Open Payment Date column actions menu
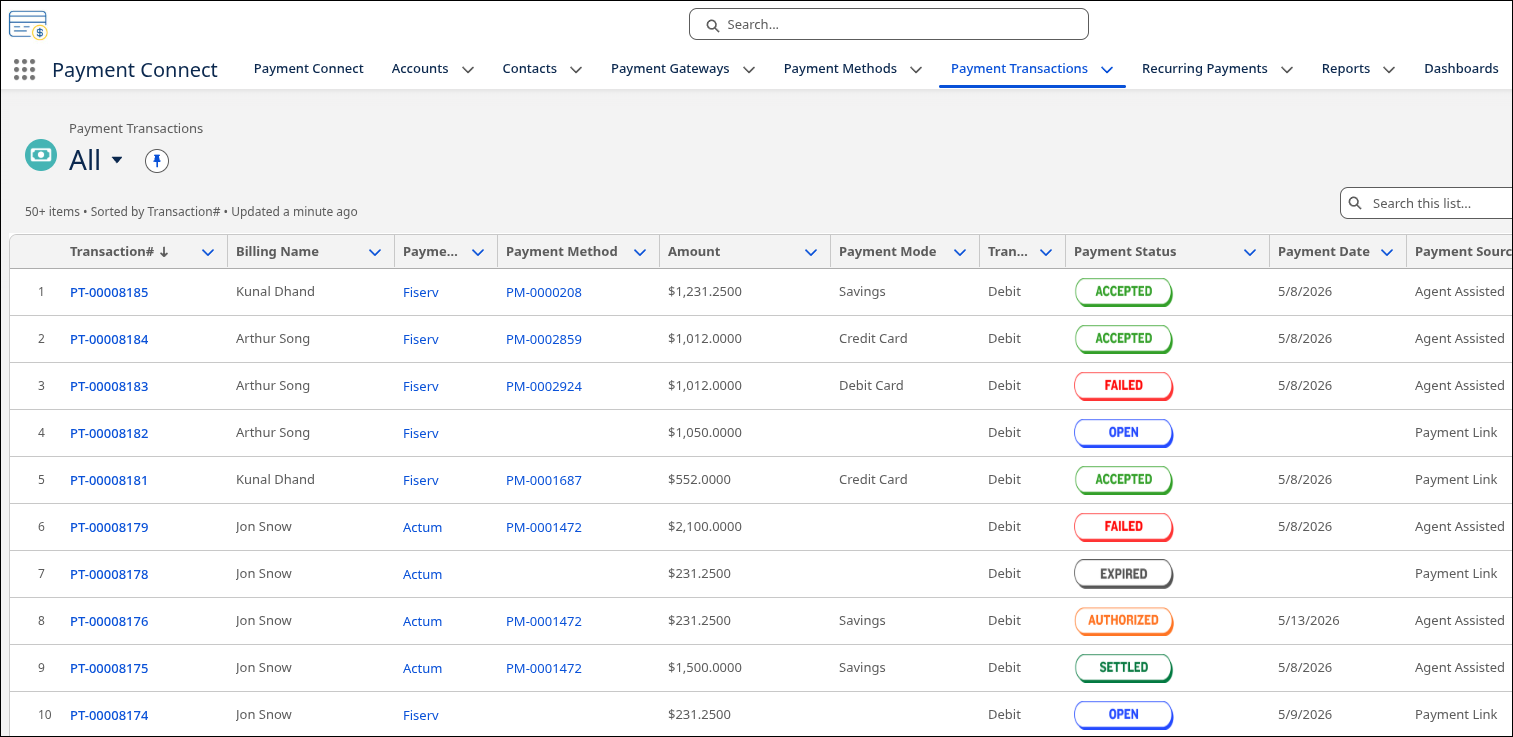The width and height of the screenshot is (1513, 737). (x=1387, y=253)
